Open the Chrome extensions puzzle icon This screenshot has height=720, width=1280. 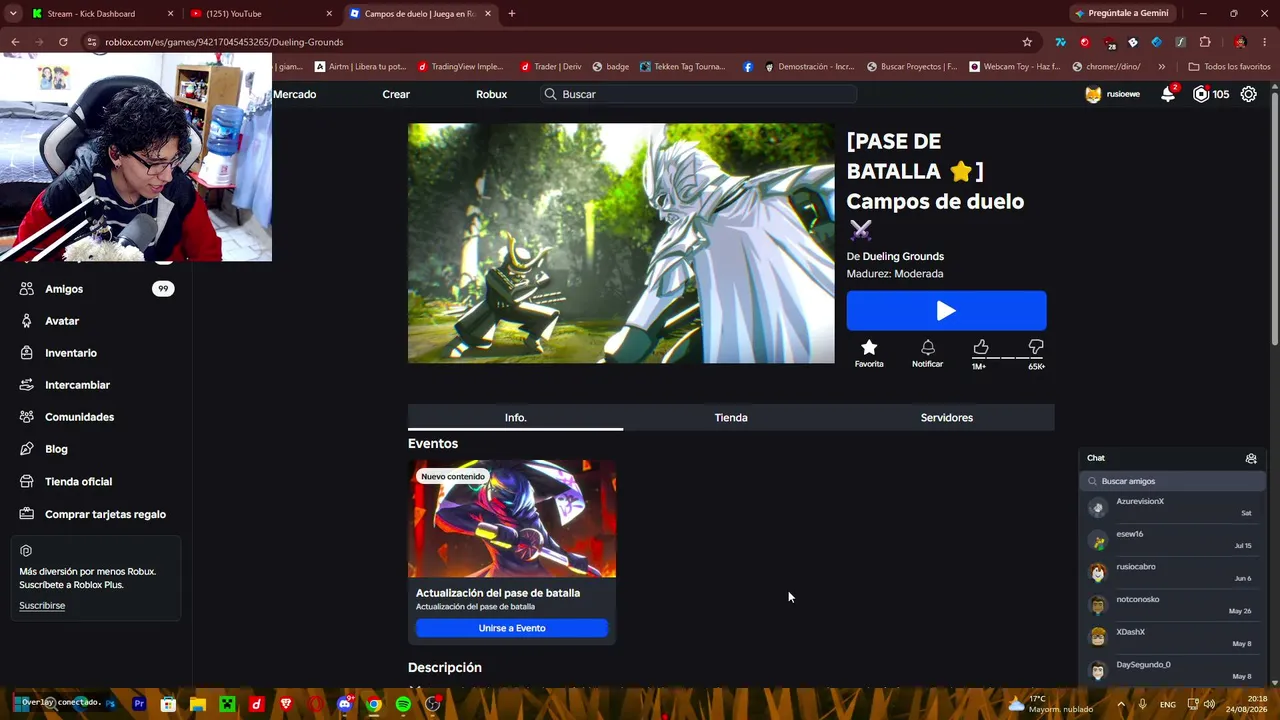[1205, 42]
